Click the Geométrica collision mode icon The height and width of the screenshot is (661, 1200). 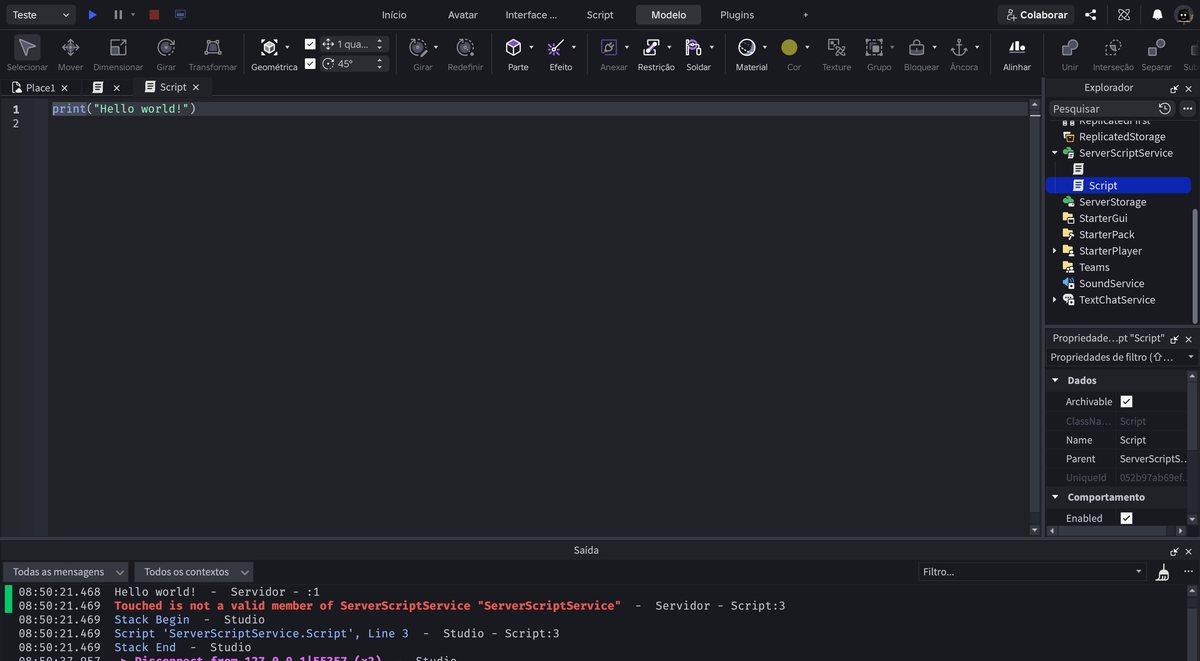pyautogui.click(x=269, y=47)
